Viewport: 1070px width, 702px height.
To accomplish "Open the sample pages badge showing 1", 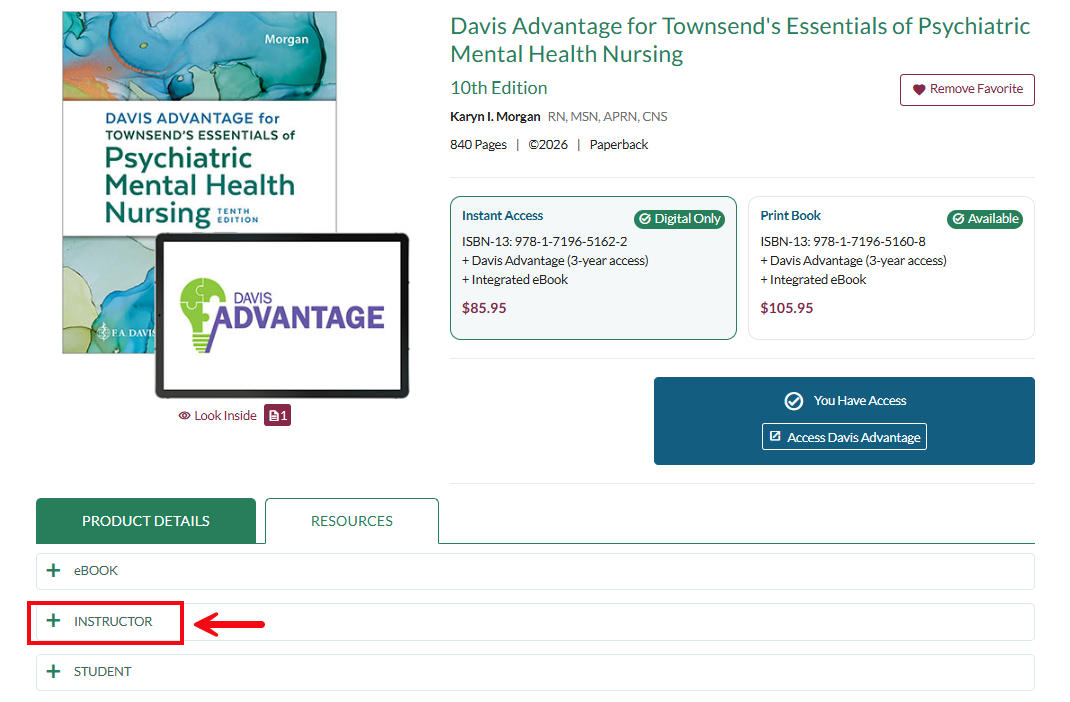I will click(278, 415).
